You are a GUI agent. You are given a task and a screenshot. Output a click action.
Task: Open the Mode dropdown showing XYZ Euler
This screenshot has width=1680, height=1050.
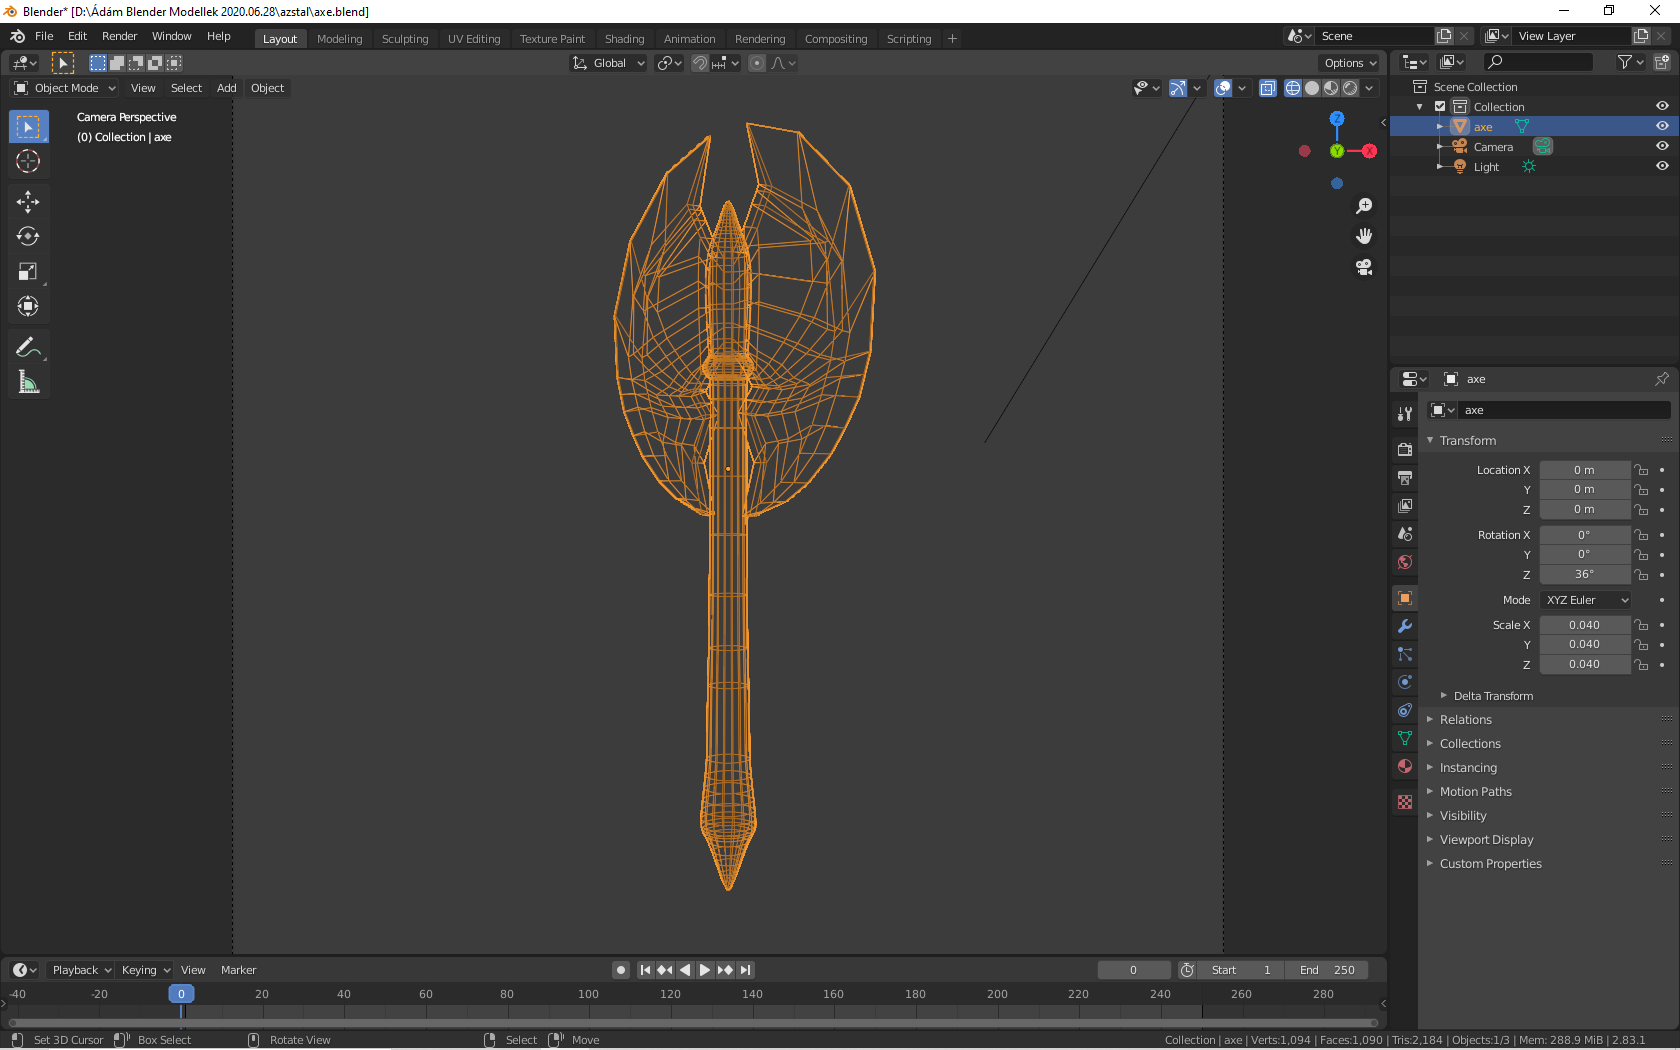click(x=1585, y=600)
